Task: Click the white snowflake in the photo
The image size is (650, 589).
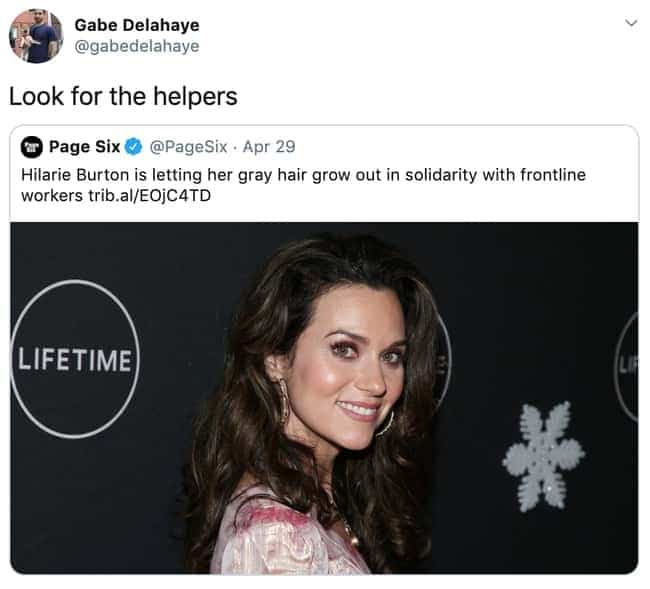Action: click(x=543, y=456)
